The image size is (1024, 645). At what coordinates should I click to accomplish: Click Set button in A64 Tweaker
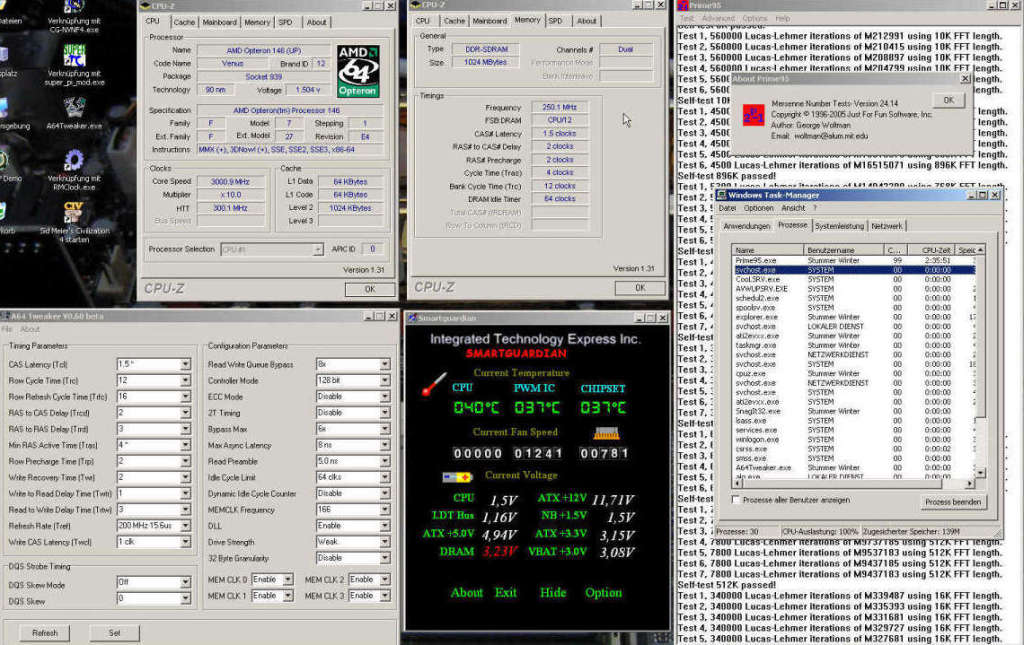[x=114, y=633]
